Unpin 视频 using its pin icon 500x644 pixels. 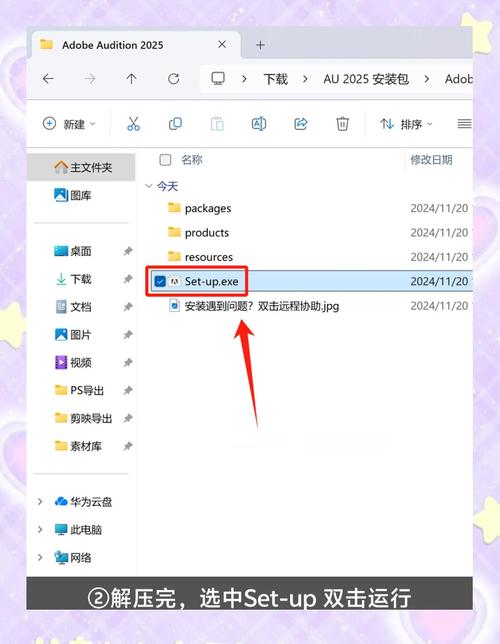[x=128, y=363]
